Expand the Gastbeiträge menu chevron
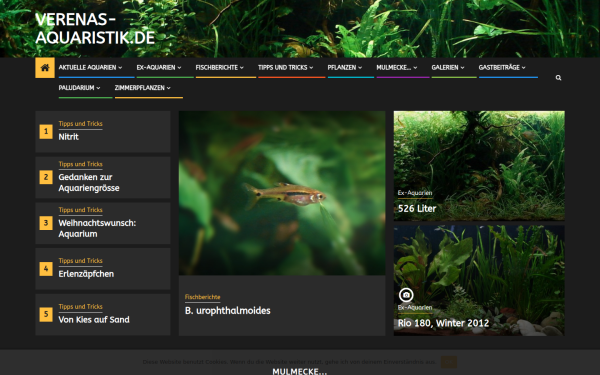This screenshot has width=600, height=375. tap(523, 68)
